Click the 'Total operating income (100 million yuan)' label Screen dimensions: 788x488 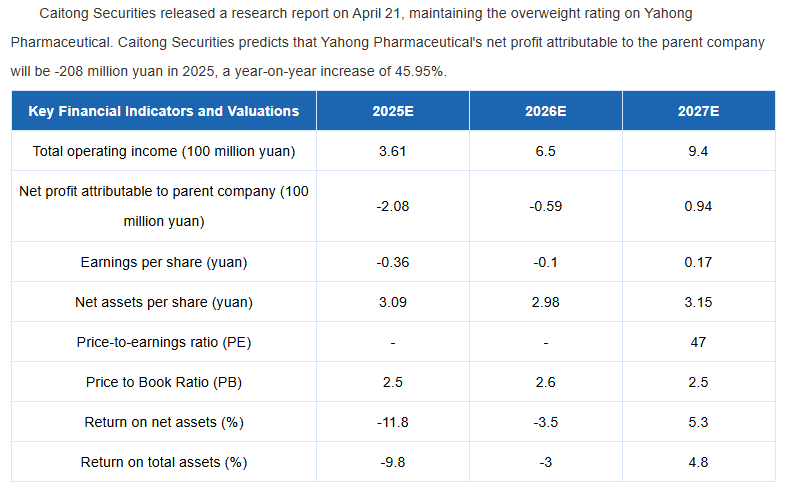164,151
